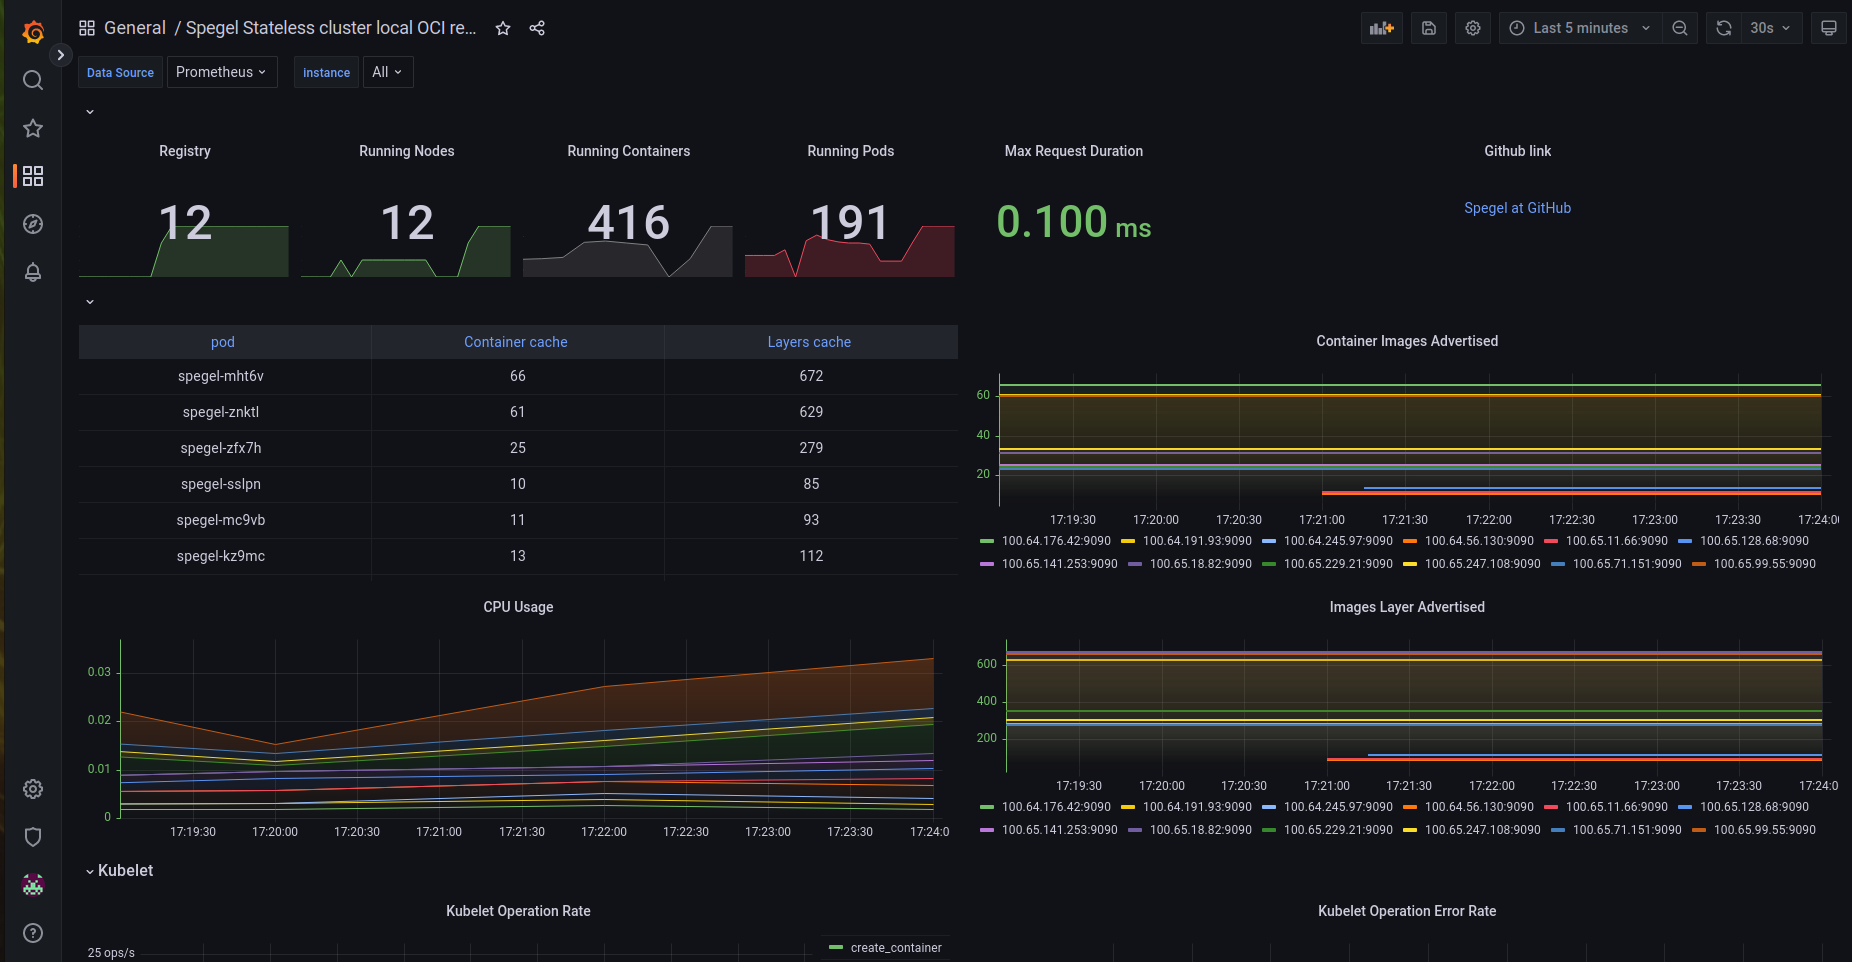Open the instance All dropdown
Viewport: 1852px width, 962px height.
coord(388,72)
